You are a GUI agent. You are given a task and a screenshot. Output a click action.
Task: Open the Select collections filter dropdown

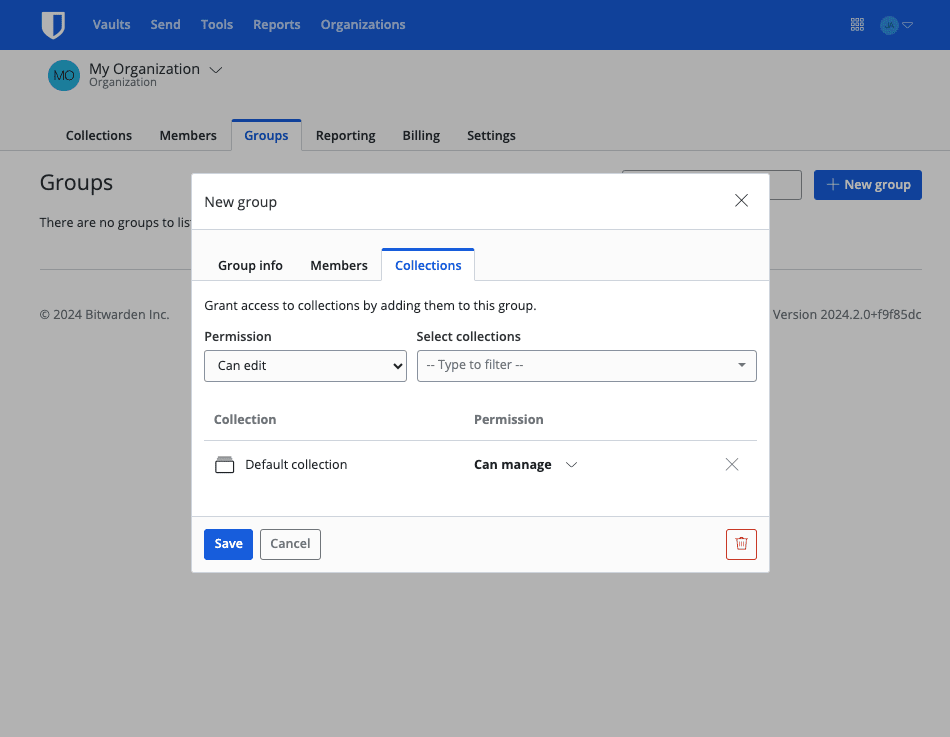click(586, 366)
